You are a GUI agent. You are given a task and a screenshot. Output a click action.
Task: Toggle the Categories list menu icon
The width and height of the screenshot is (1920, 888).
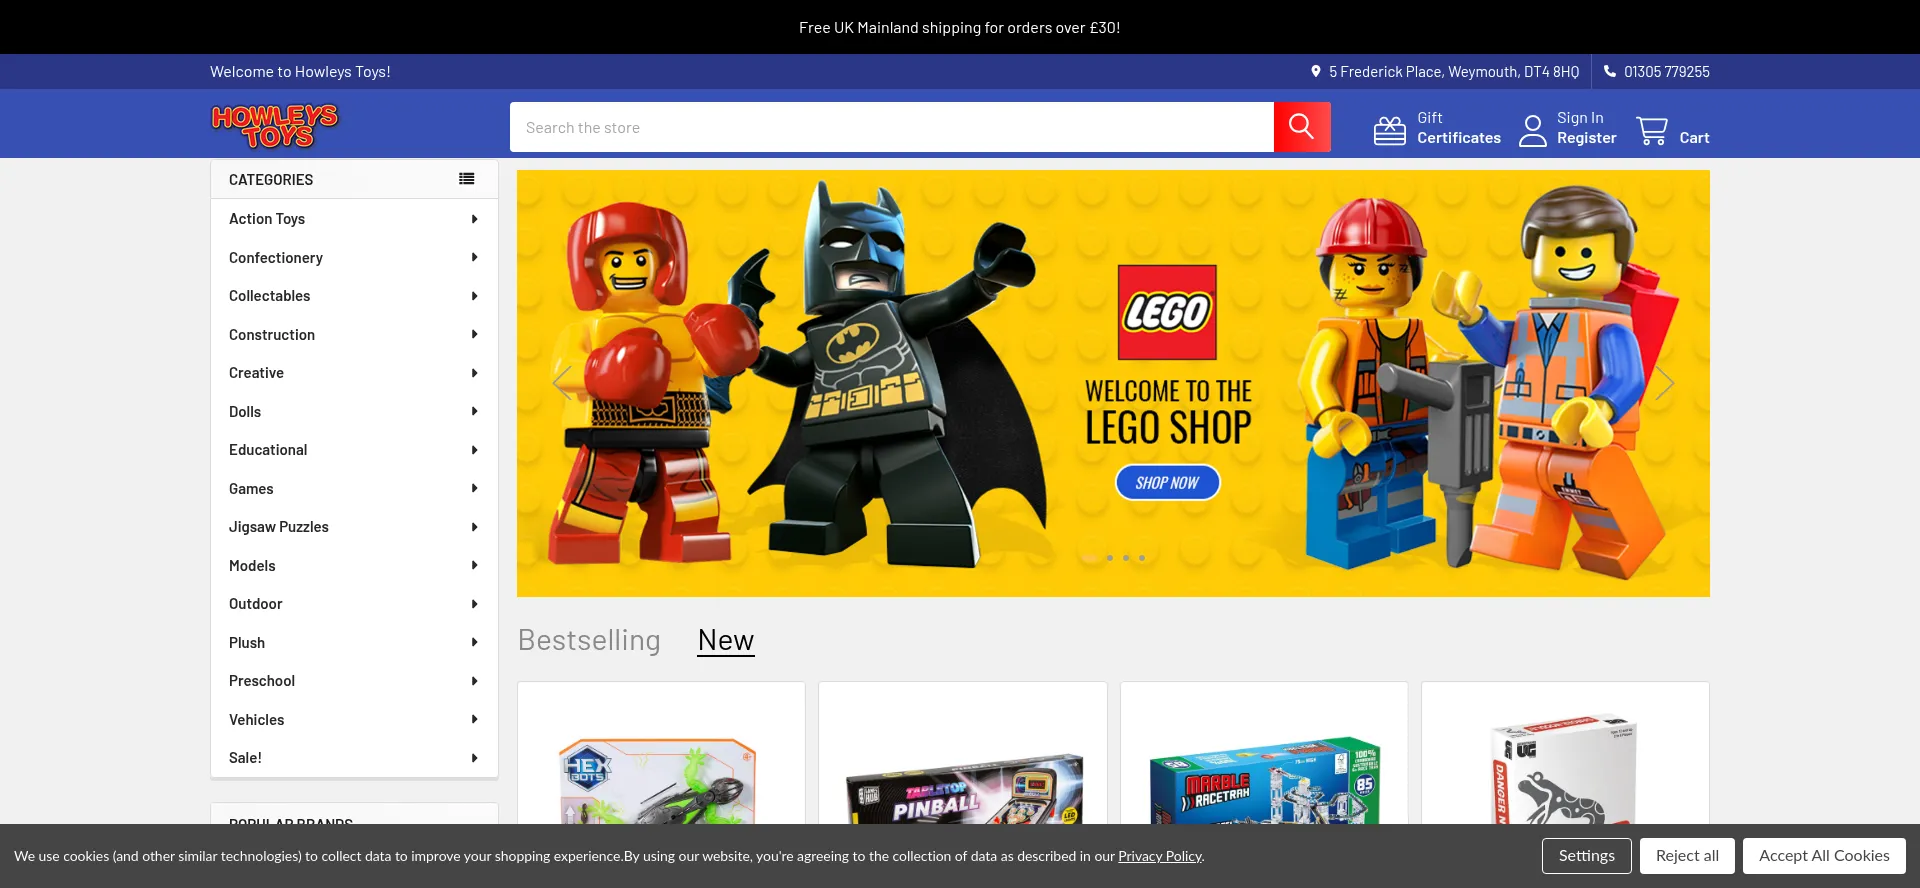click(467, 179)
